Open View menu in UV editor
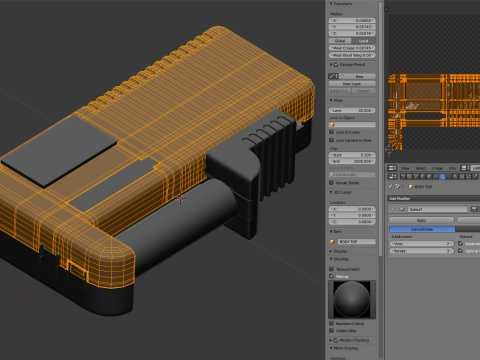The height and width of the screenshot is (360, 480). (405, 168)
